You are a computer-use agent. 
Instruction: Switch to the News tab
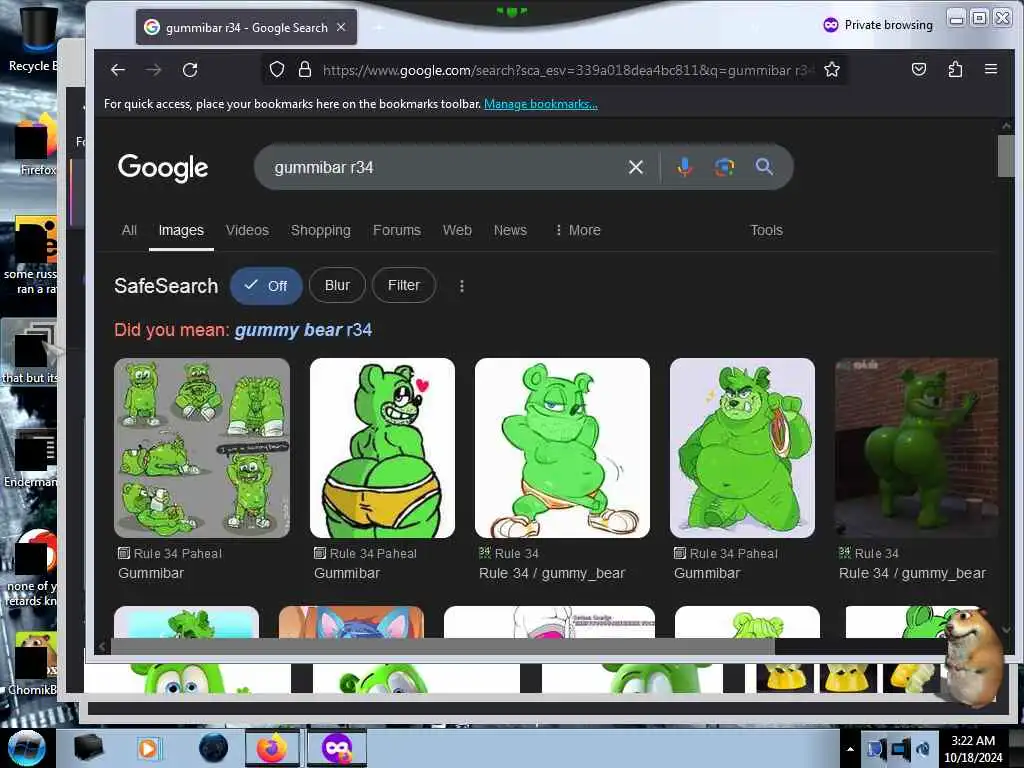[510, 231]
